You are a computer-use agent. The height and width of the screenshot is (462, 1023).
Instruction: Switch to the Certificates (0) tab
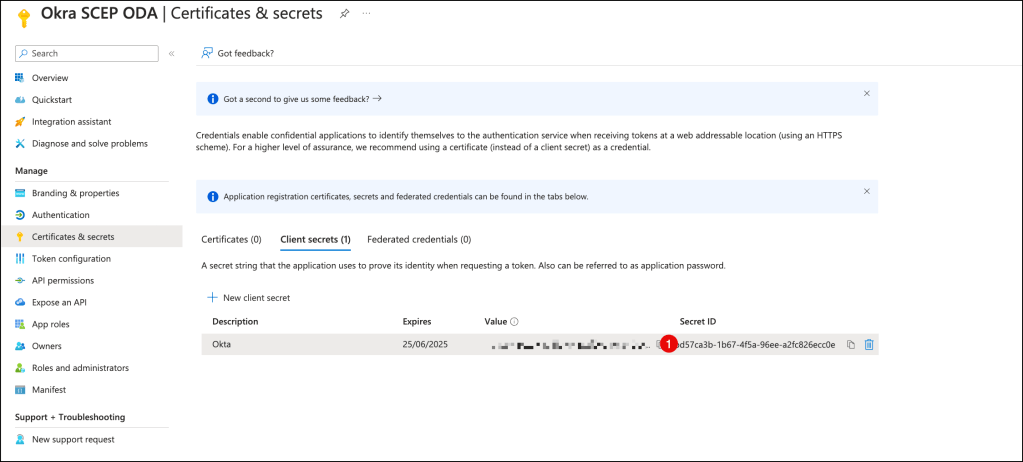tap(231, 240)
